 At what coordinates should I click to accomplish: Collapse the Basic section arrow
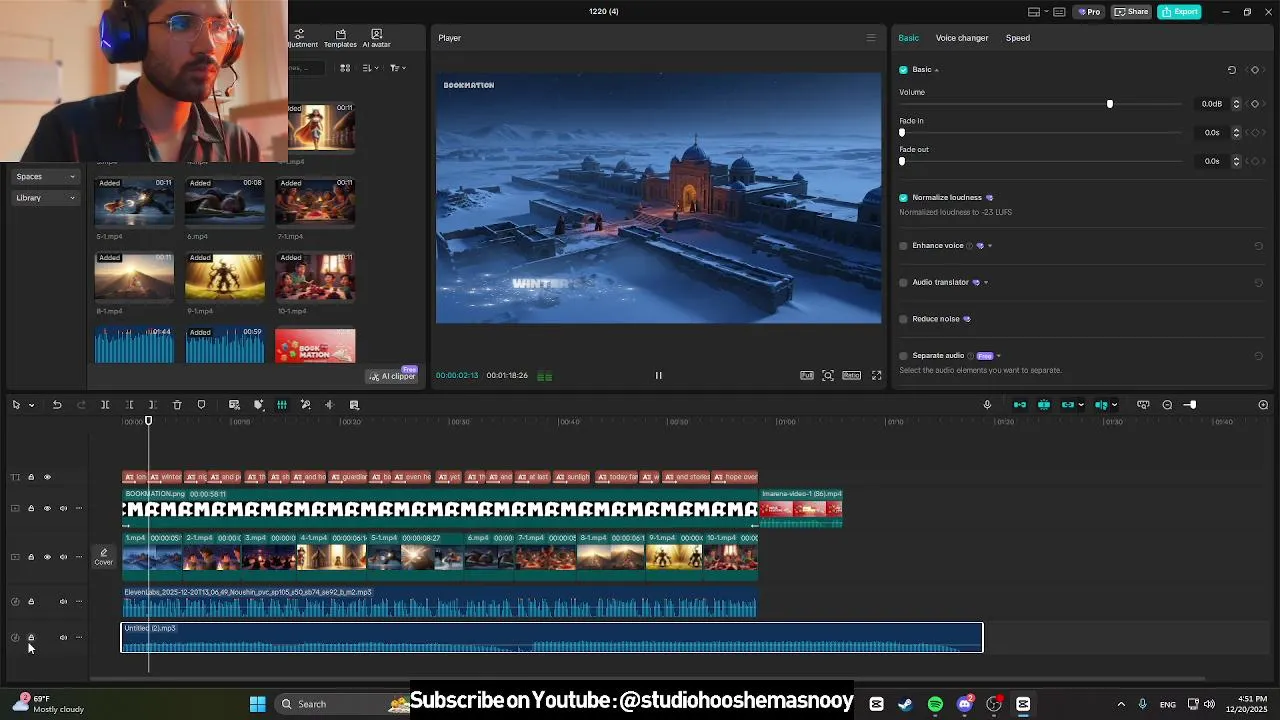click(937, 70)
